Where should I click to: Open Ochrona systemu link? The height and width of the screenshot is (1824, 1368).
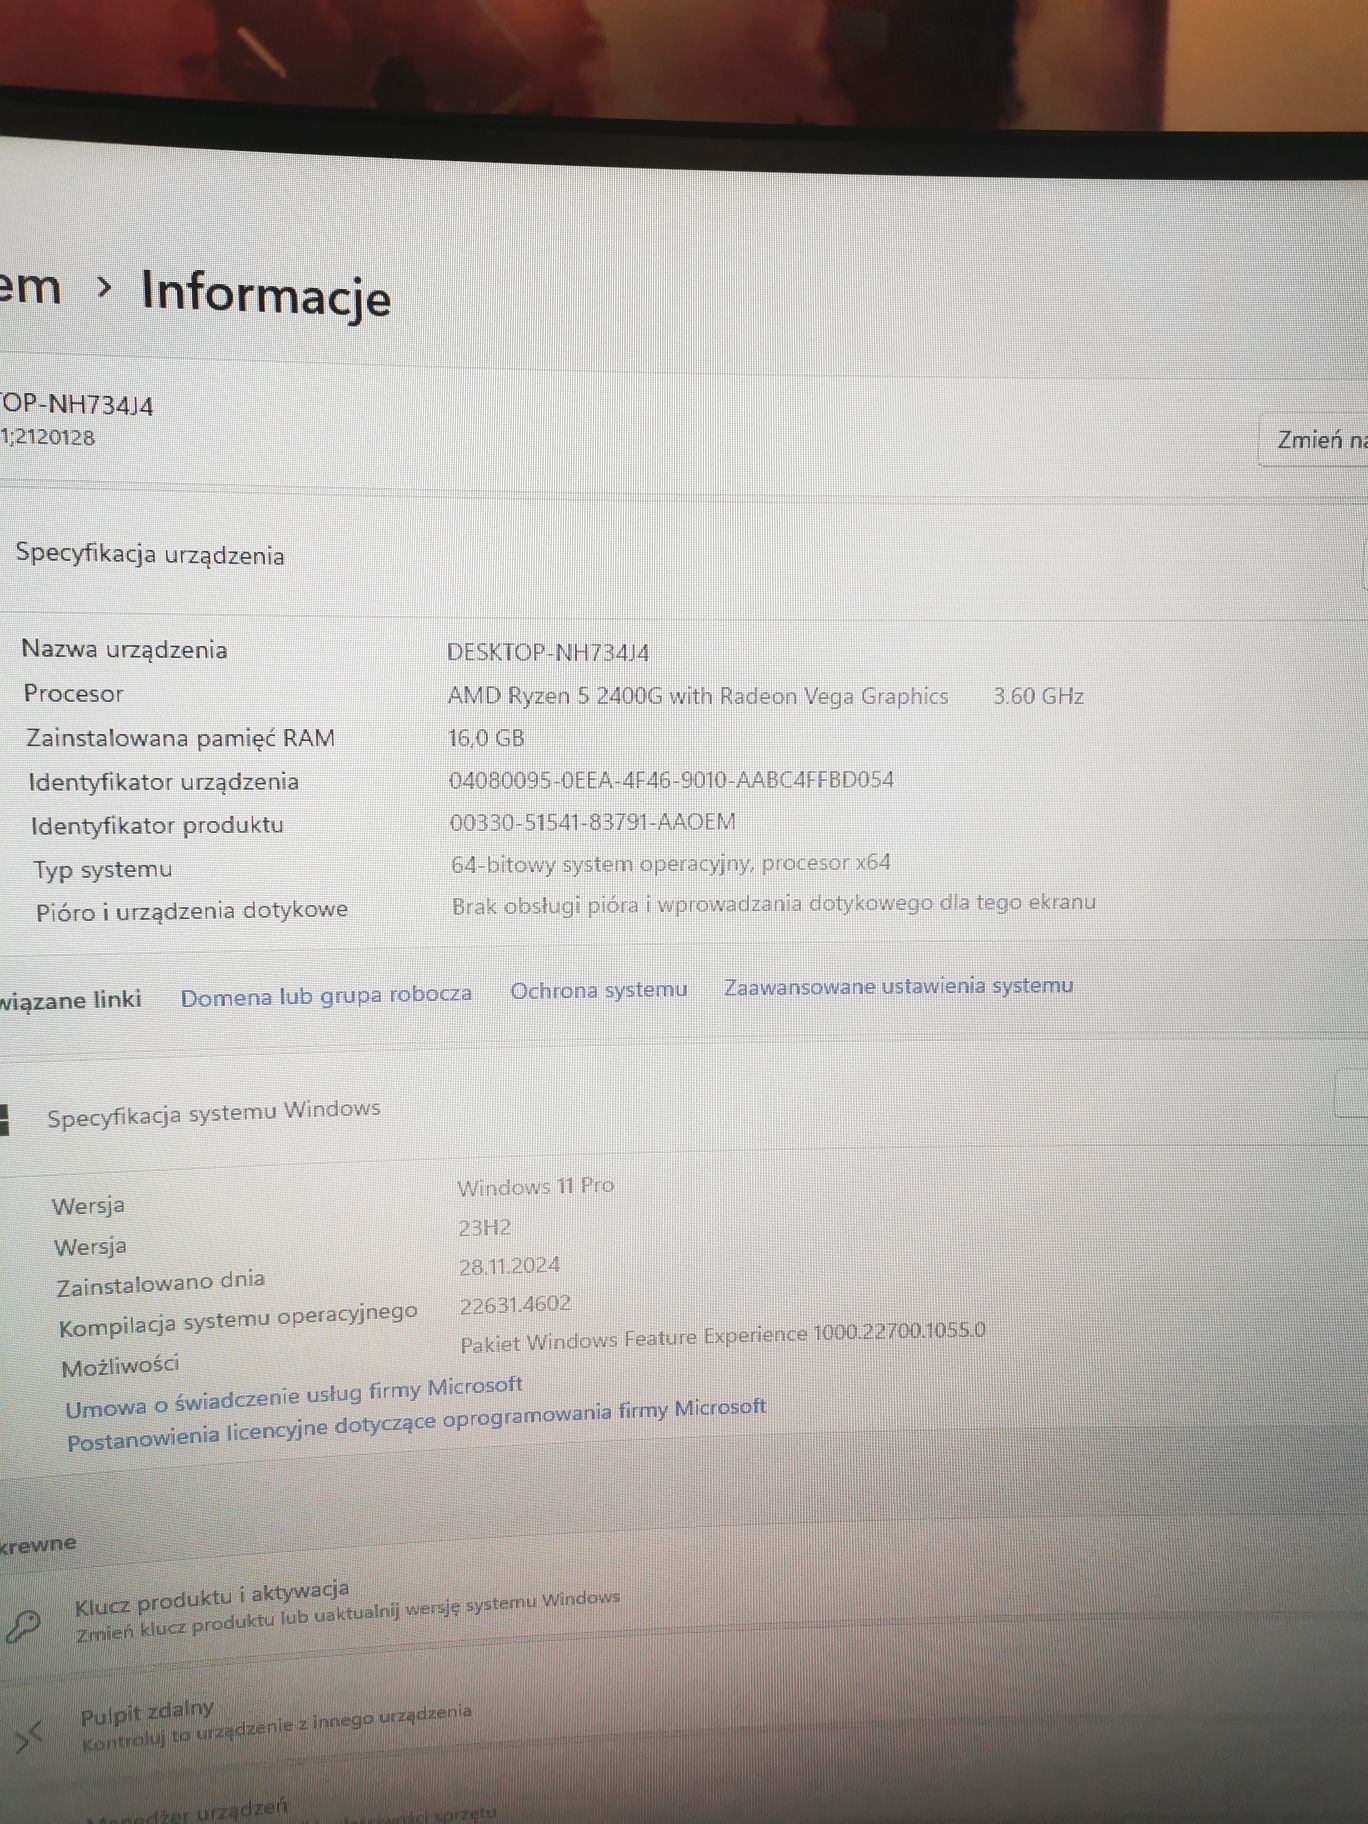pos(599,990)
